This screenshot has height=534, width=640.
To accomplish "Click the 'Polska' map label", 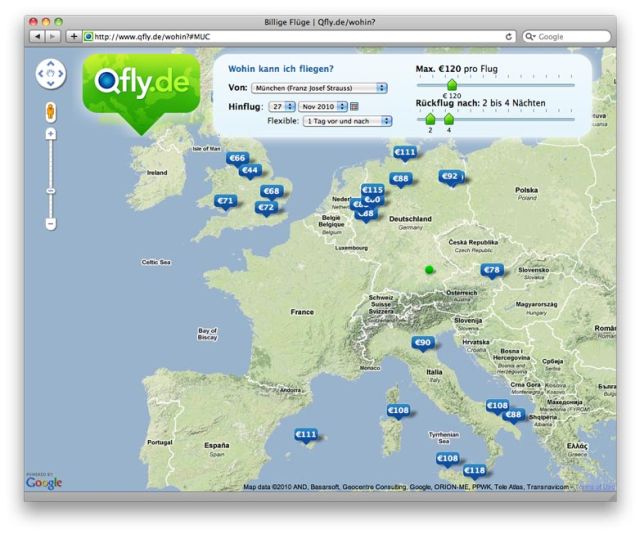I will (x=526, y=190).
